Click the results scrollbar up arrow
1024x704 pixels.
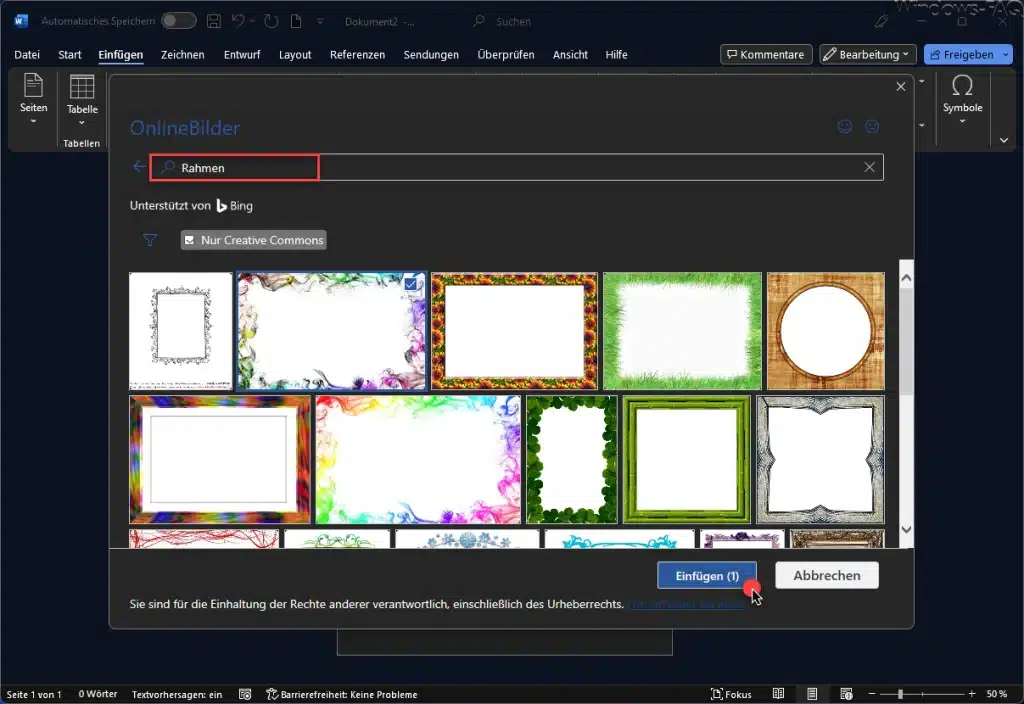pos(906,278)
